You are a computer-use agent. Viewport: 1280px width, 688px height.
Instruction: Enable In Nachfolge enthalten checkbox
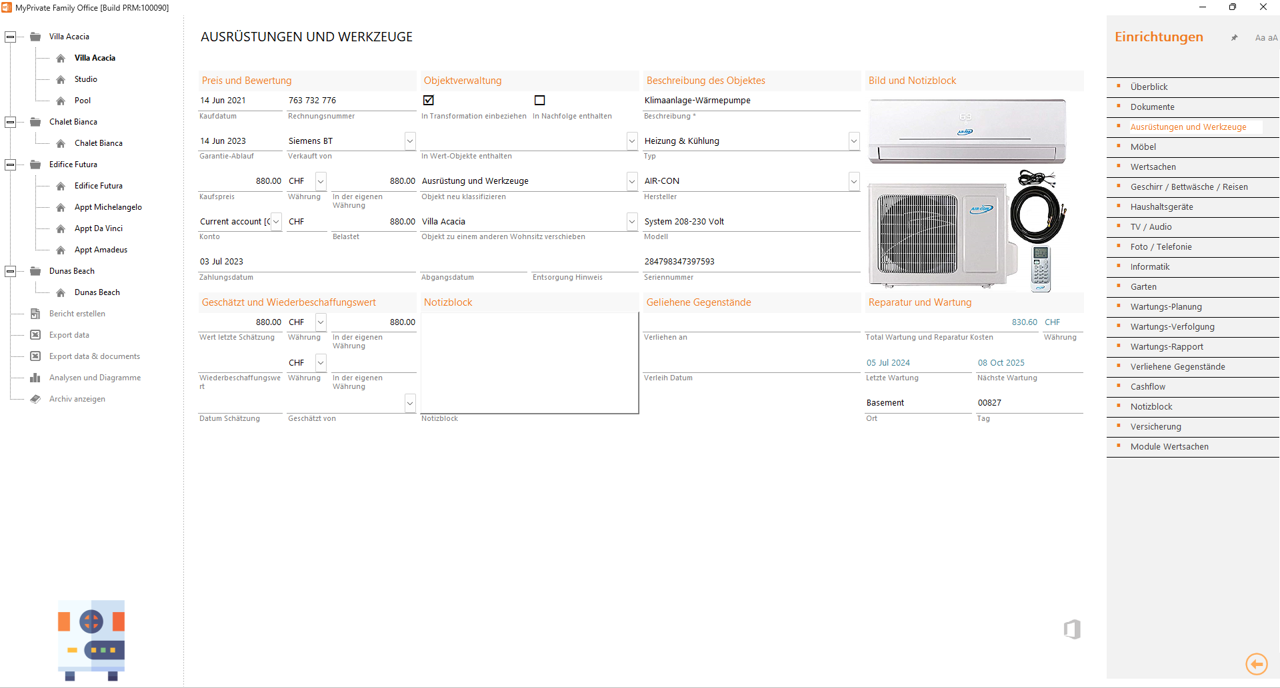point(539,100)
